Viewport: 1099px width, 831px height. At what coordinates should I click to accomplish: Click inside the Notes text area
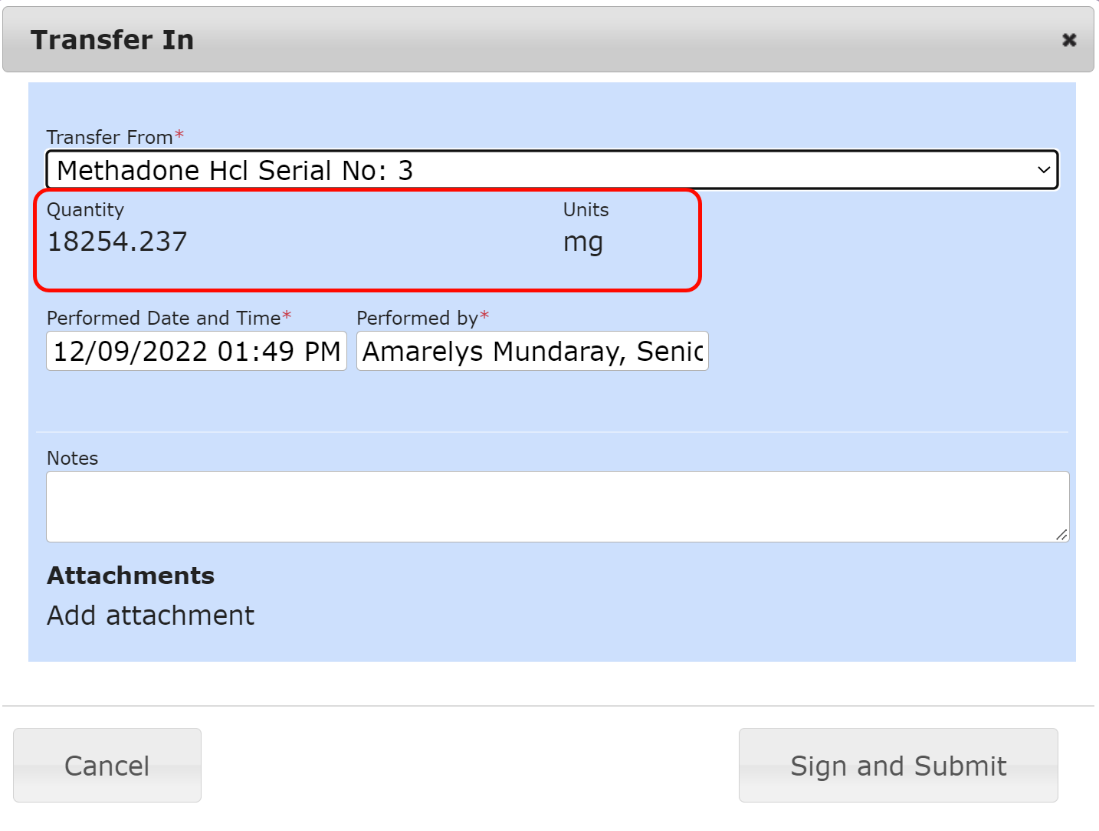556,507
